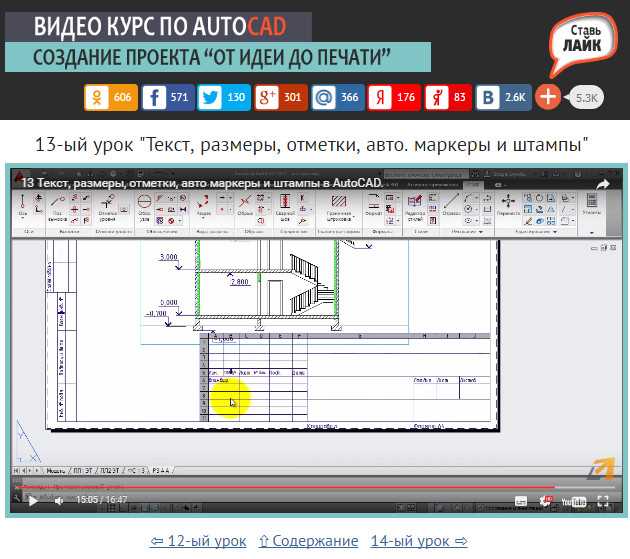Viewport: 630px width, 559px height.
Task: Expand more share options with orange plus
Action: point(548,97)
